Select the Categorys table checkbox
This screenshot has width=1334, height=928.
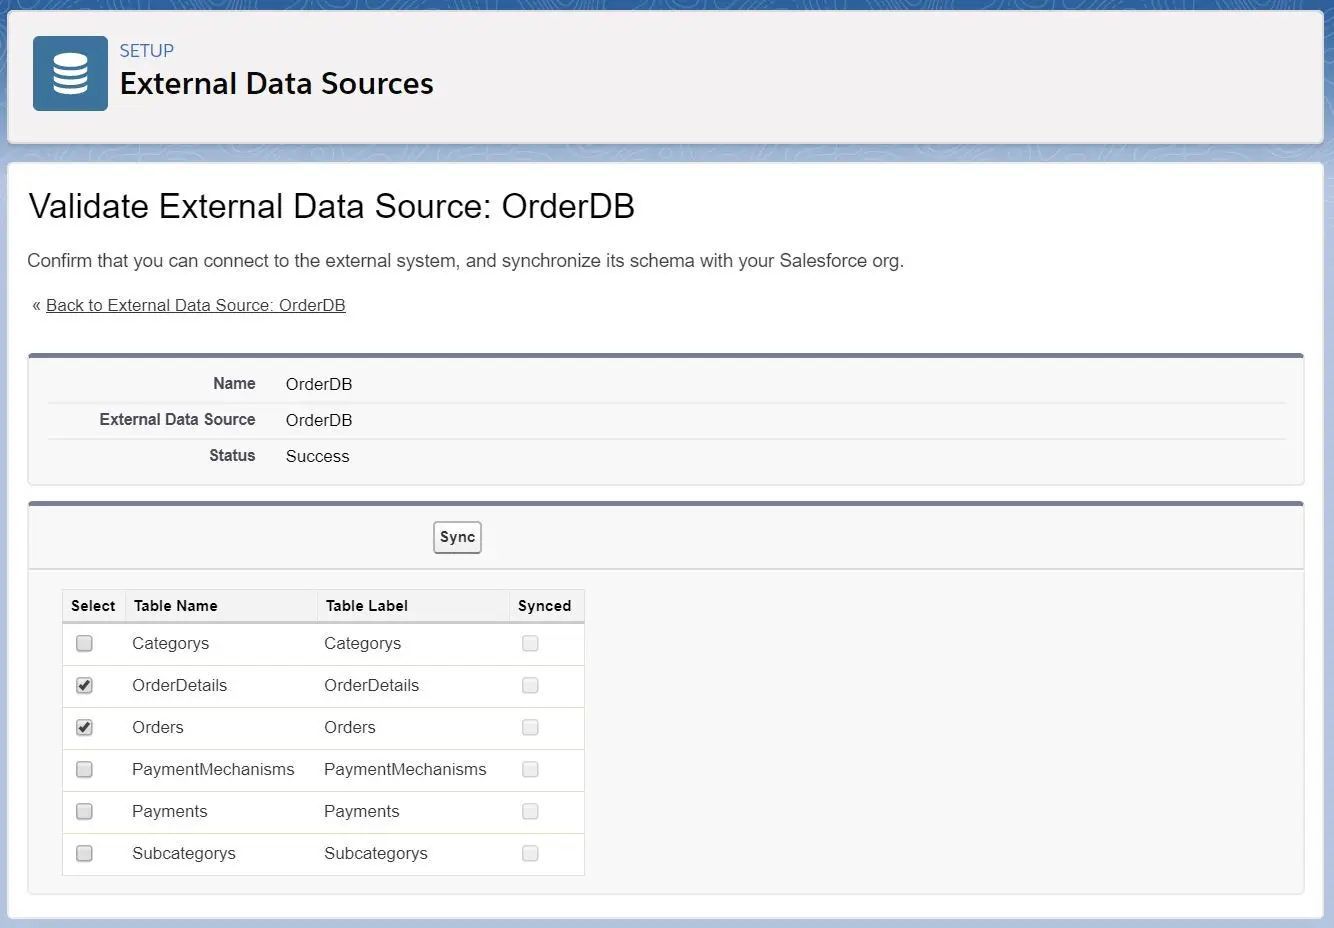[x=84, y=643]
